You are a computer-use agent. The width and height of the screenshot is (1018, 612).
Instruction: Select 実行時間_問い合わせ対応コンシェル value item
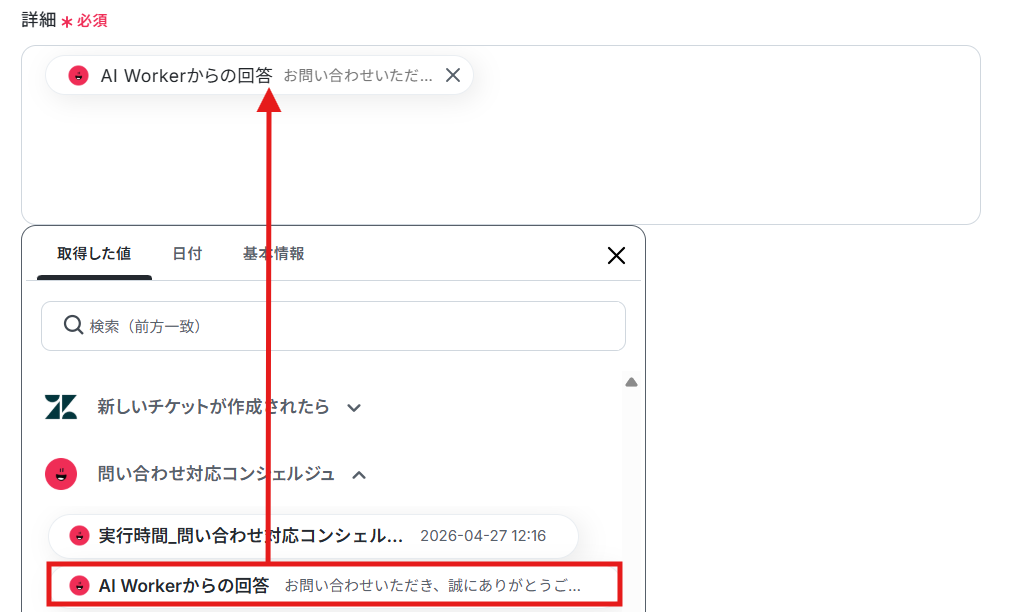tap(313, 536)
